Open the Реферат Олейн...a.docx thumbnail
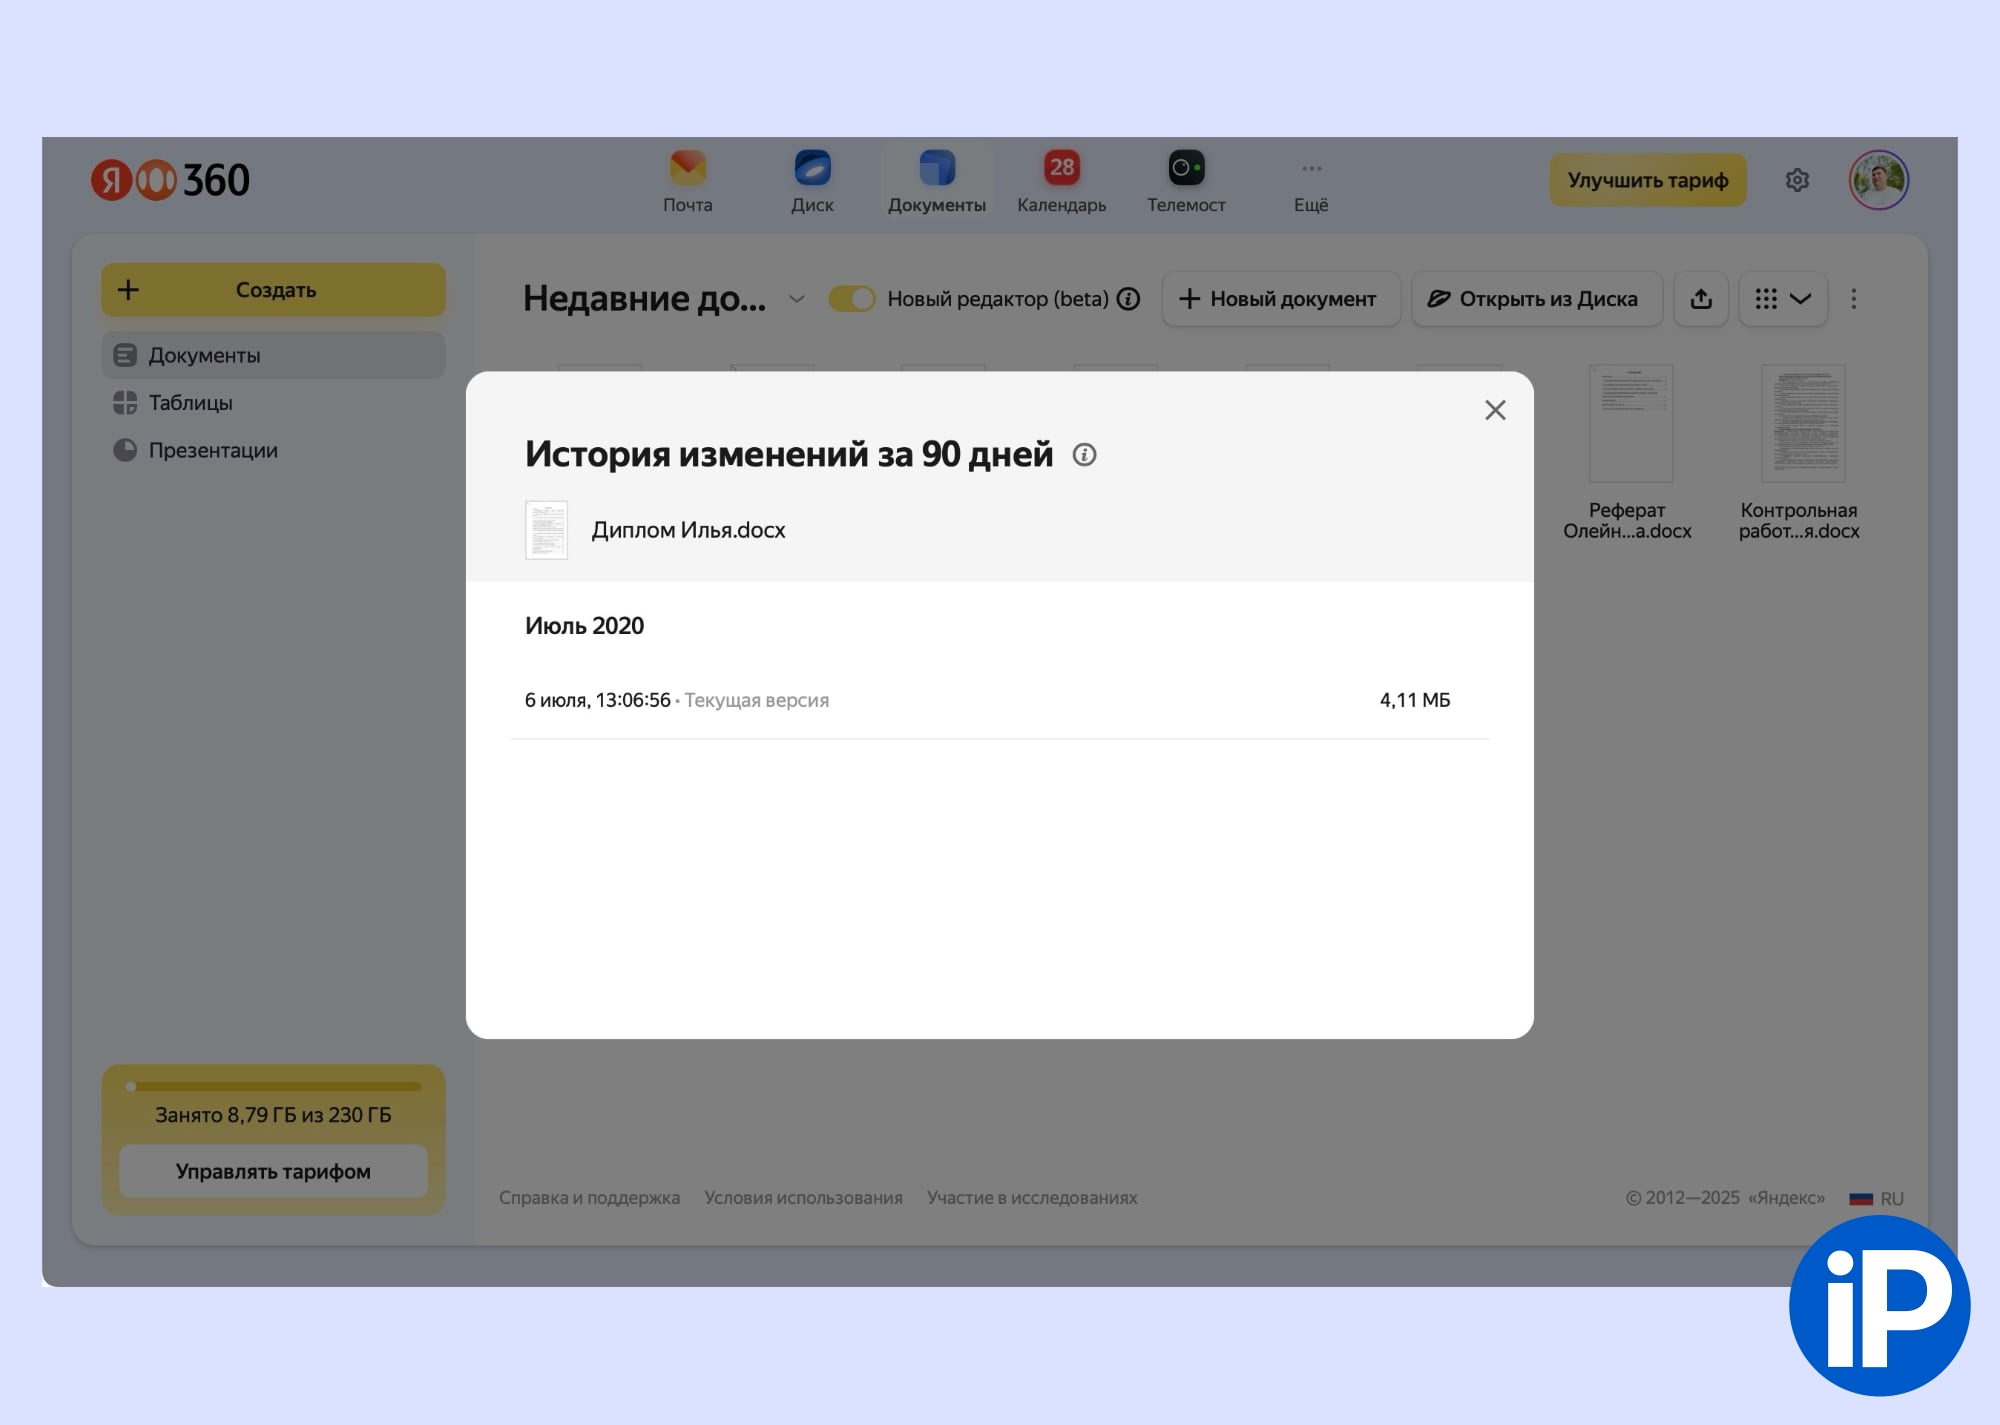This screenshot has width=2000, height=1425. point(1630,424)
